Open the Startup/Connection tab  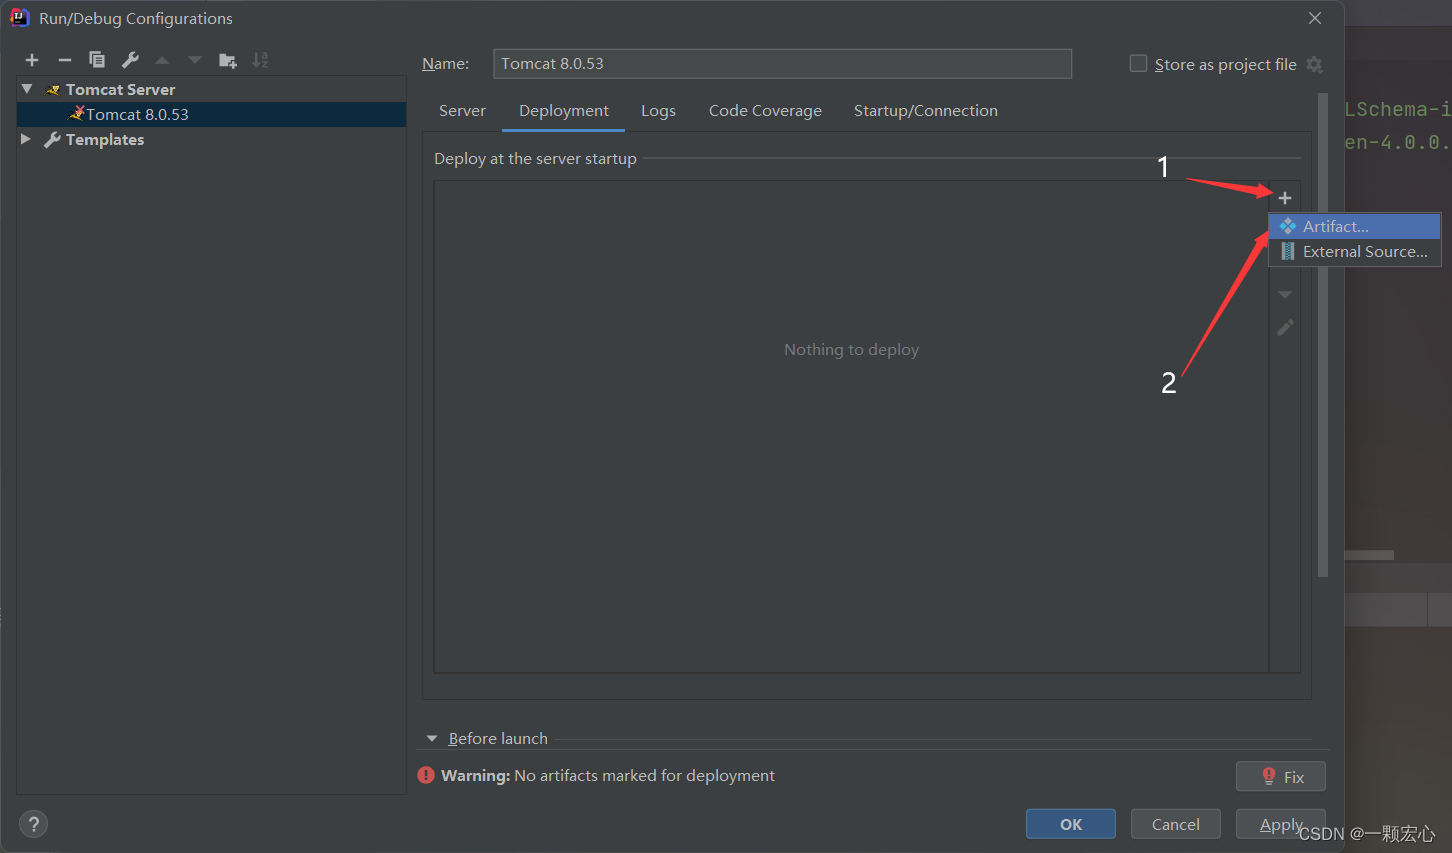click(926, 110)
